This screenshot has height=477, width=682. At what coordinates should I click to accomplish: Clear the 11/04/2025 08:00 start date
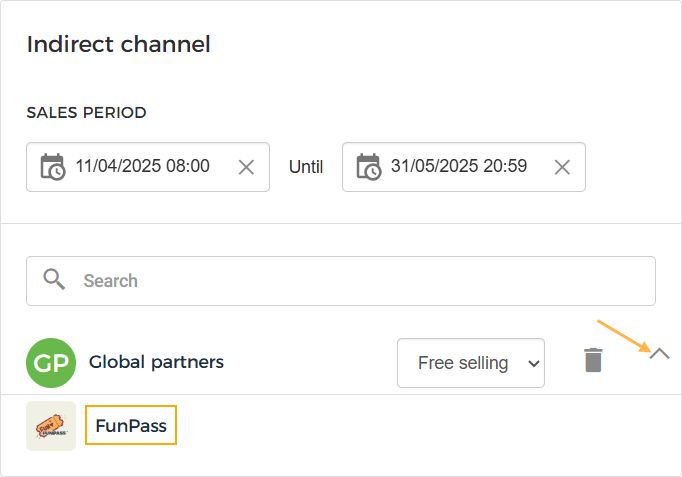click(x=246, y=167)
